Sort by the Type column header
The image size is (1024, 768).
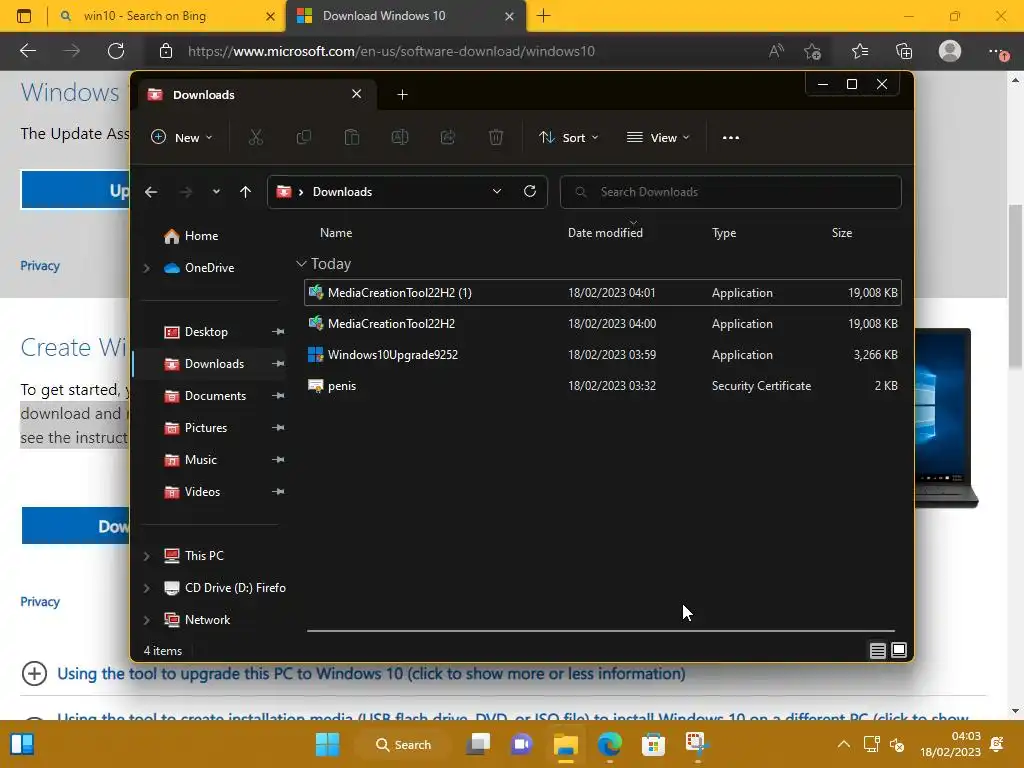[724, 232]
